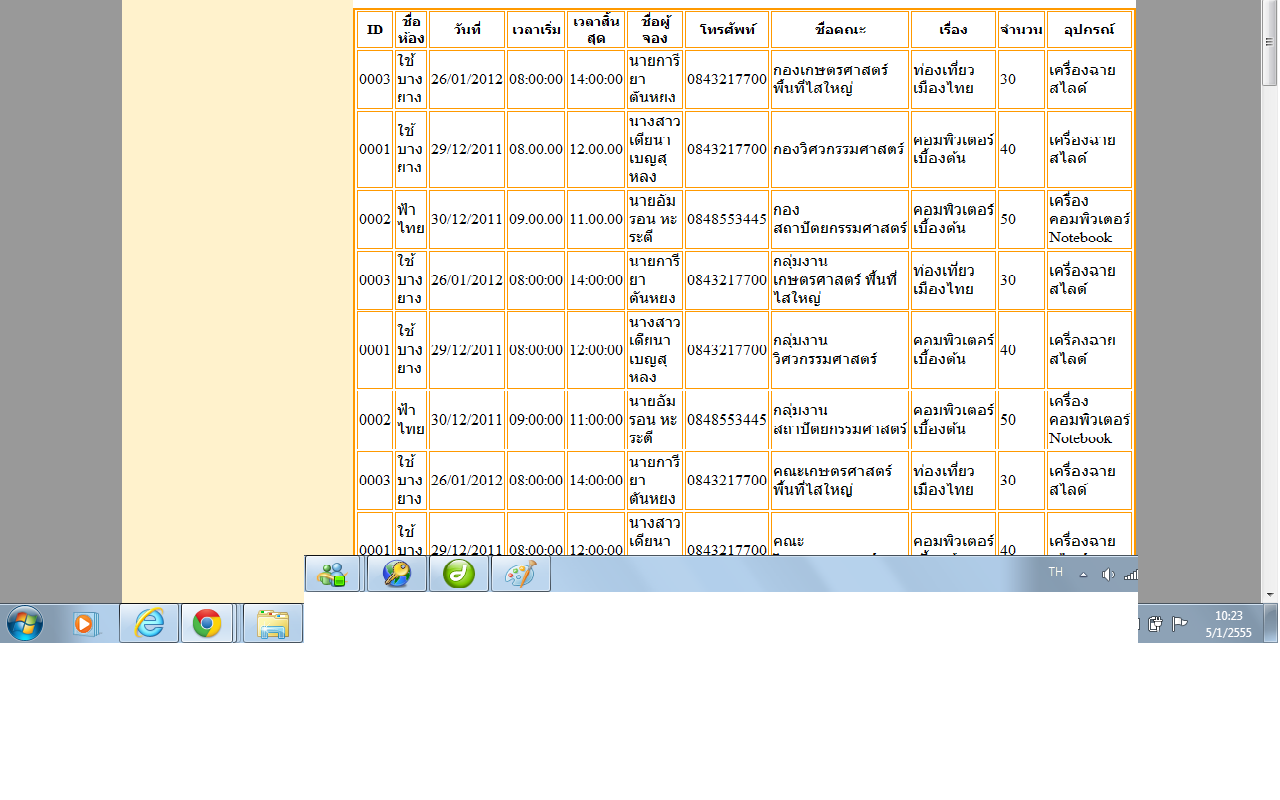
Task: Click the end time 12.00.00 written with dots
Action: 596,149
